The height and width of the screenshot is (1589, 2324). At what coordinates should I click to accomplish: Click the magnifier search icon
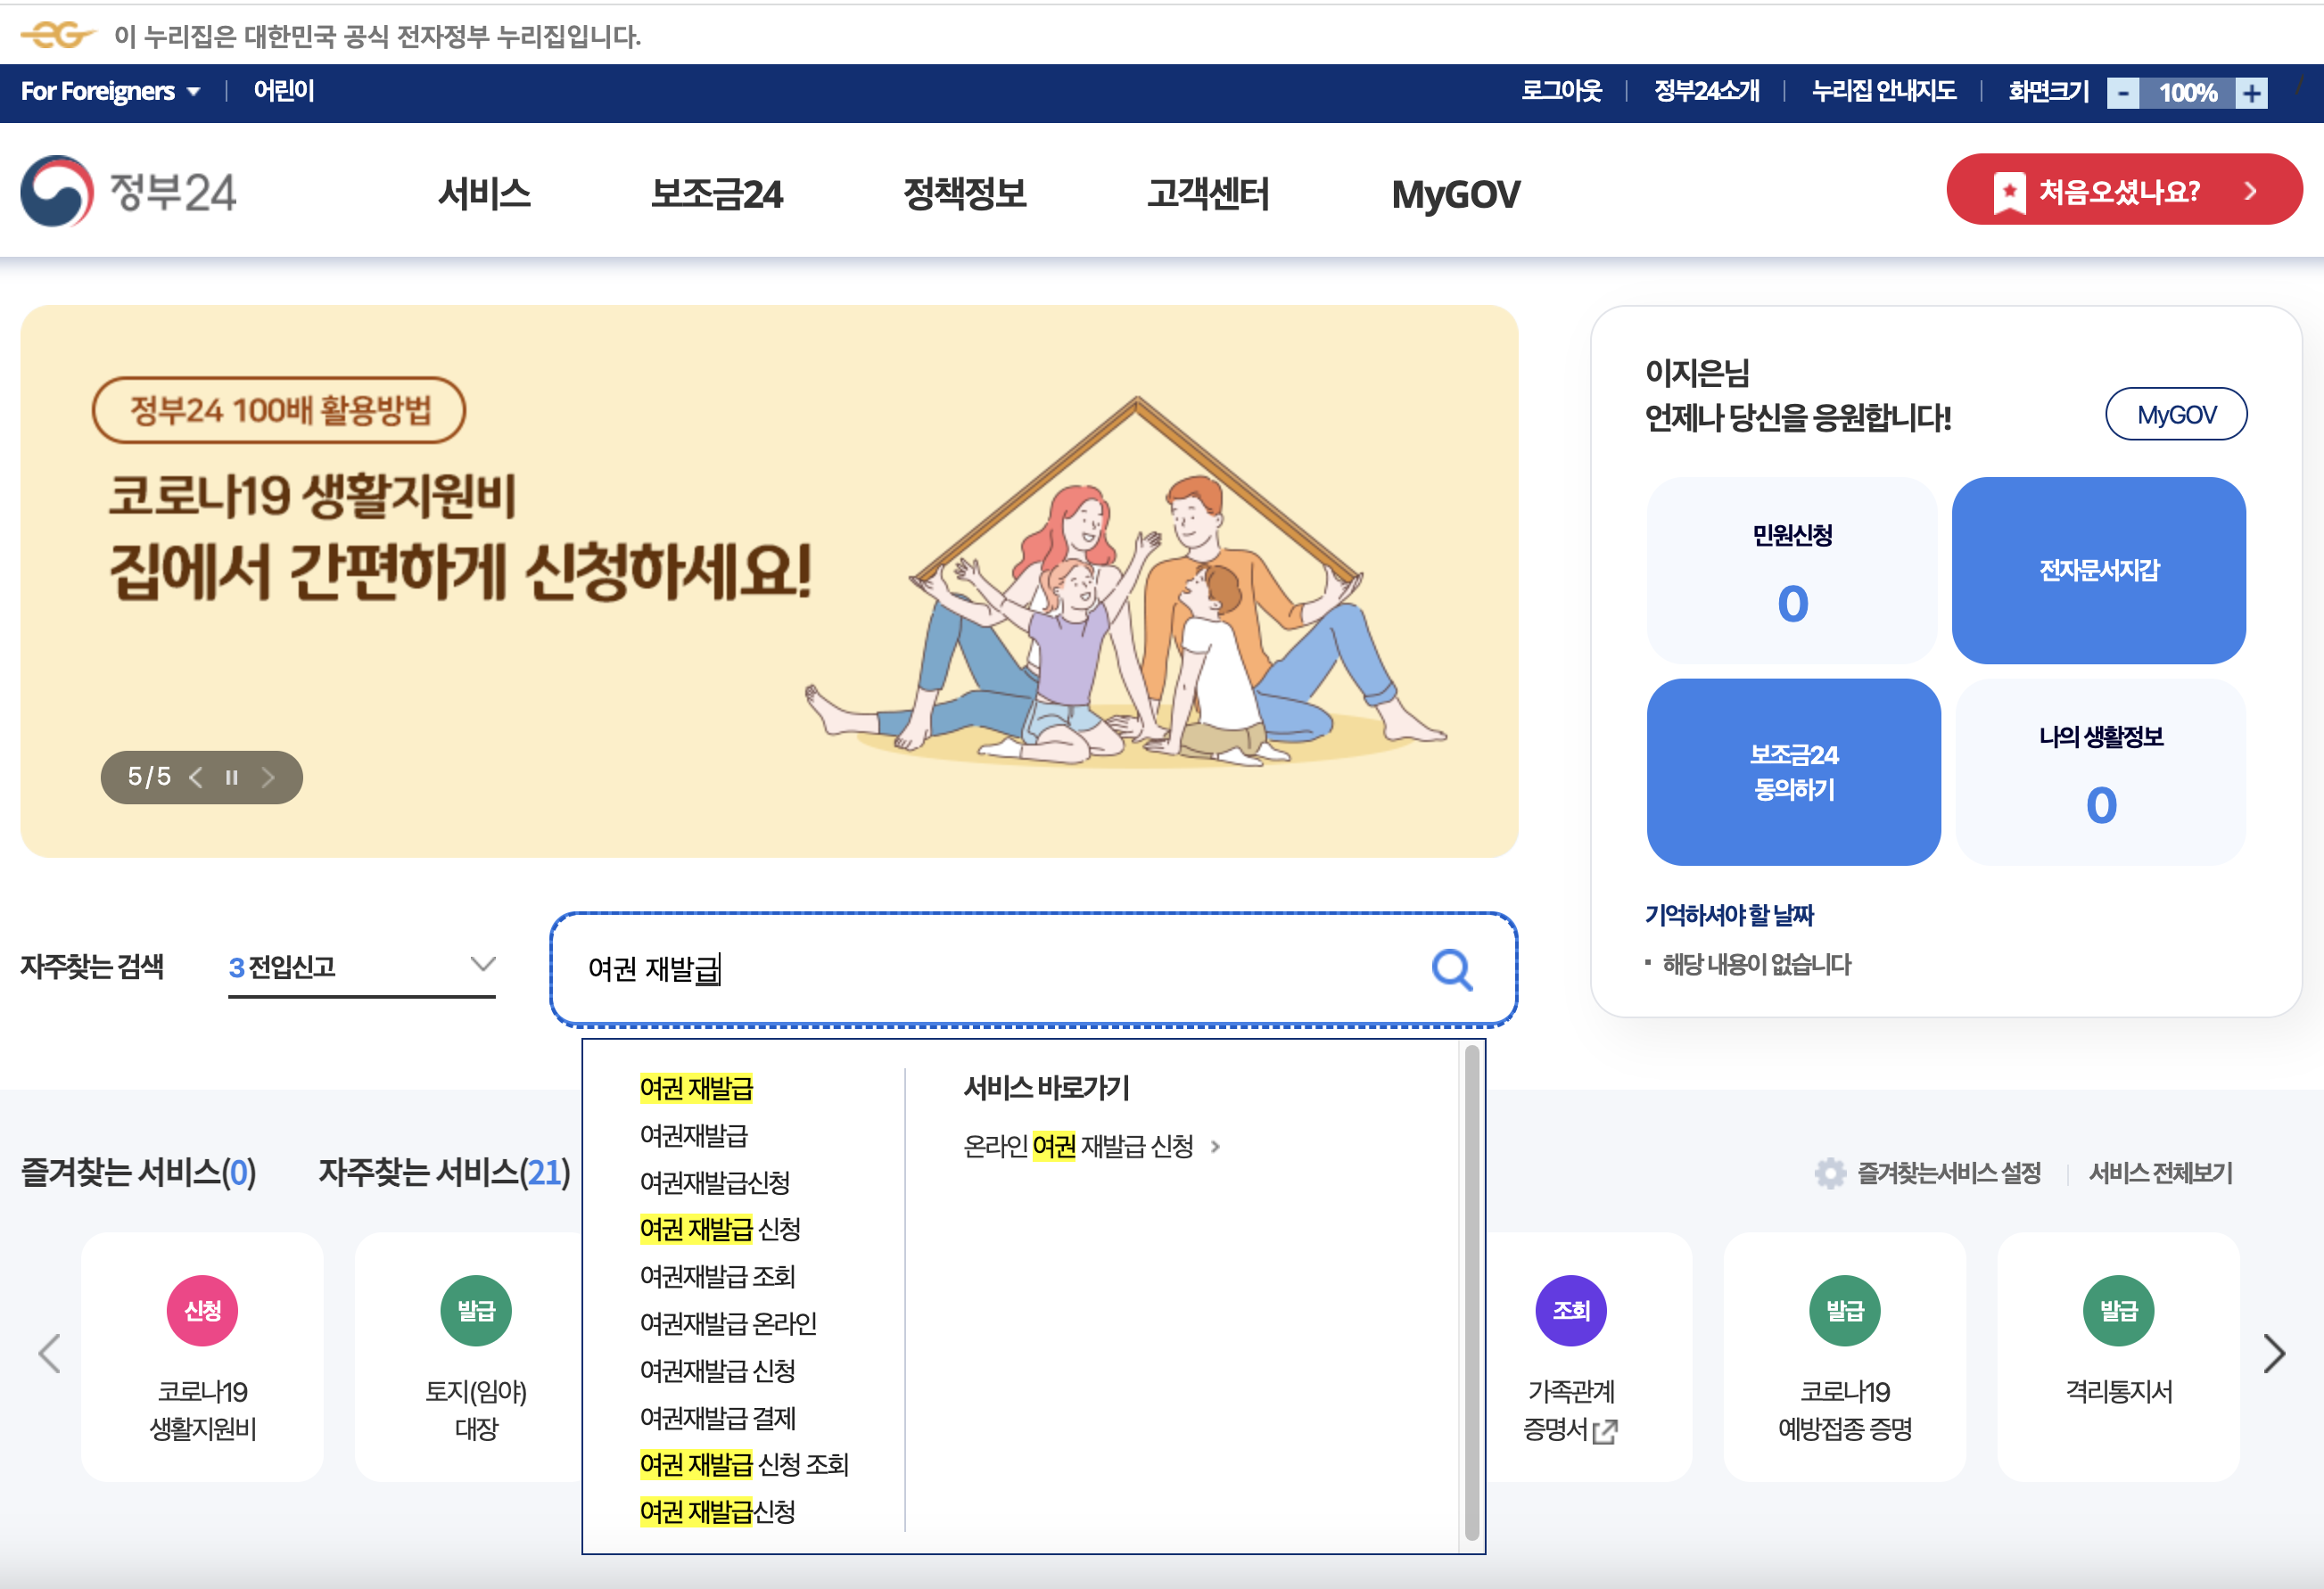[1451, 969]
